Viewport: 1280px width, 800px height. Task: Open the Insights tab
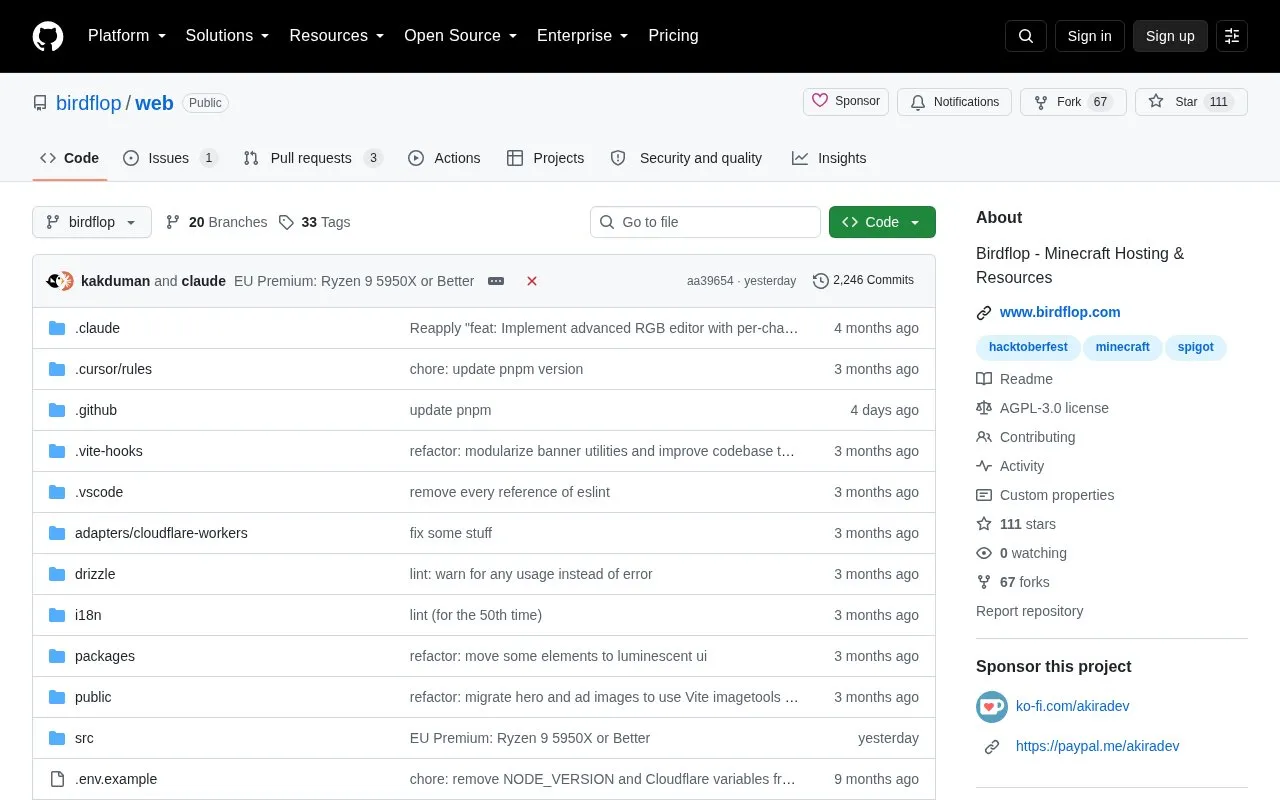pyautogui.click(x=829, y=158)
